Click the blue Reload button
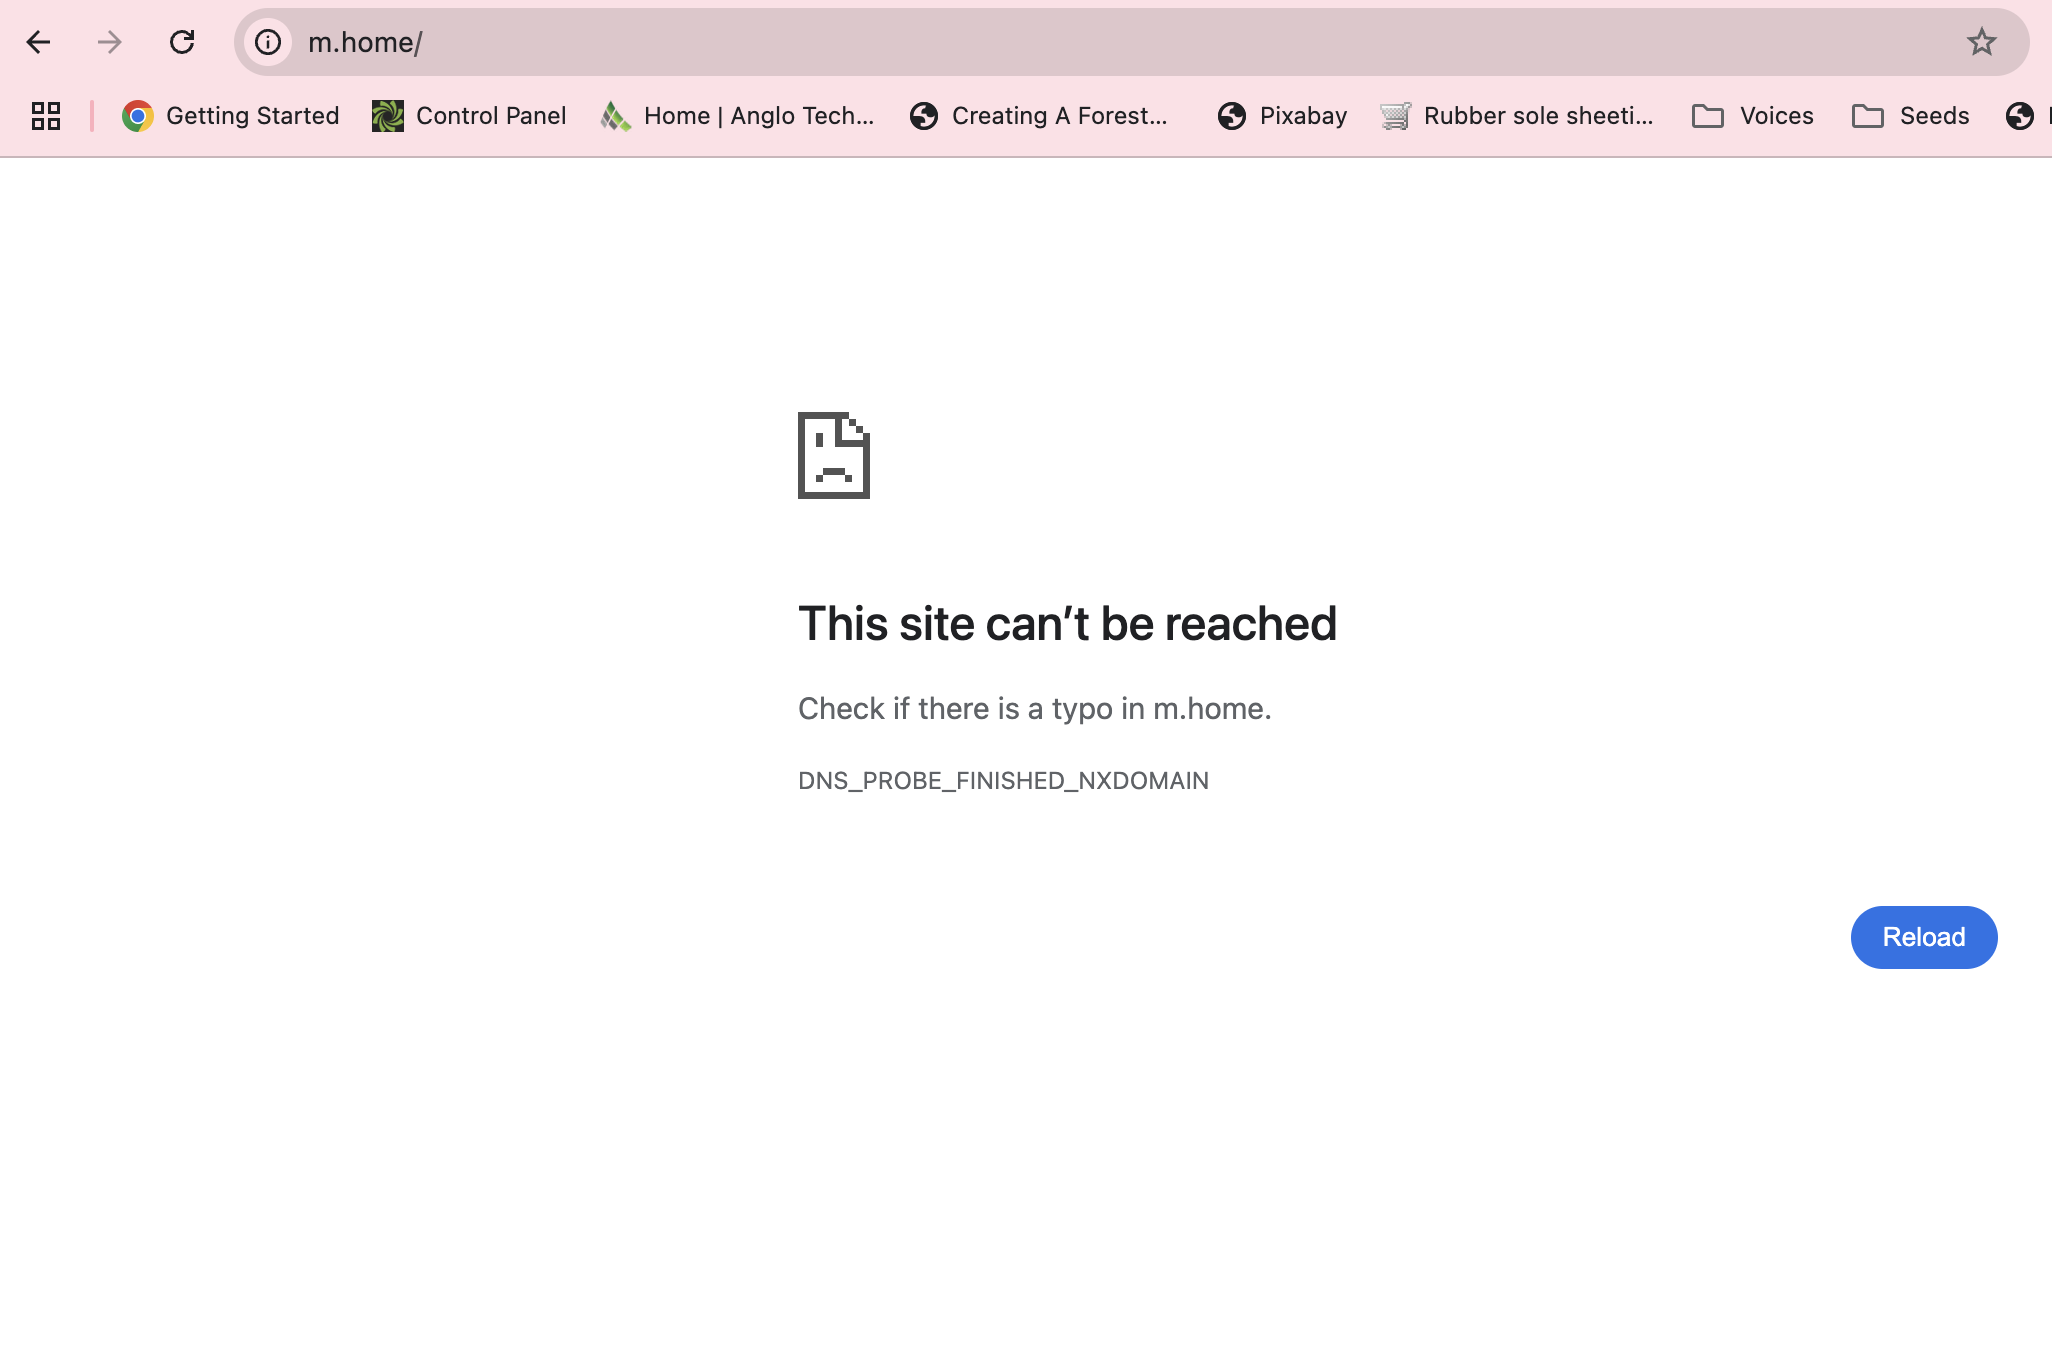This screenshot has width=2052, height=1346. click(x=1923, y=937)
